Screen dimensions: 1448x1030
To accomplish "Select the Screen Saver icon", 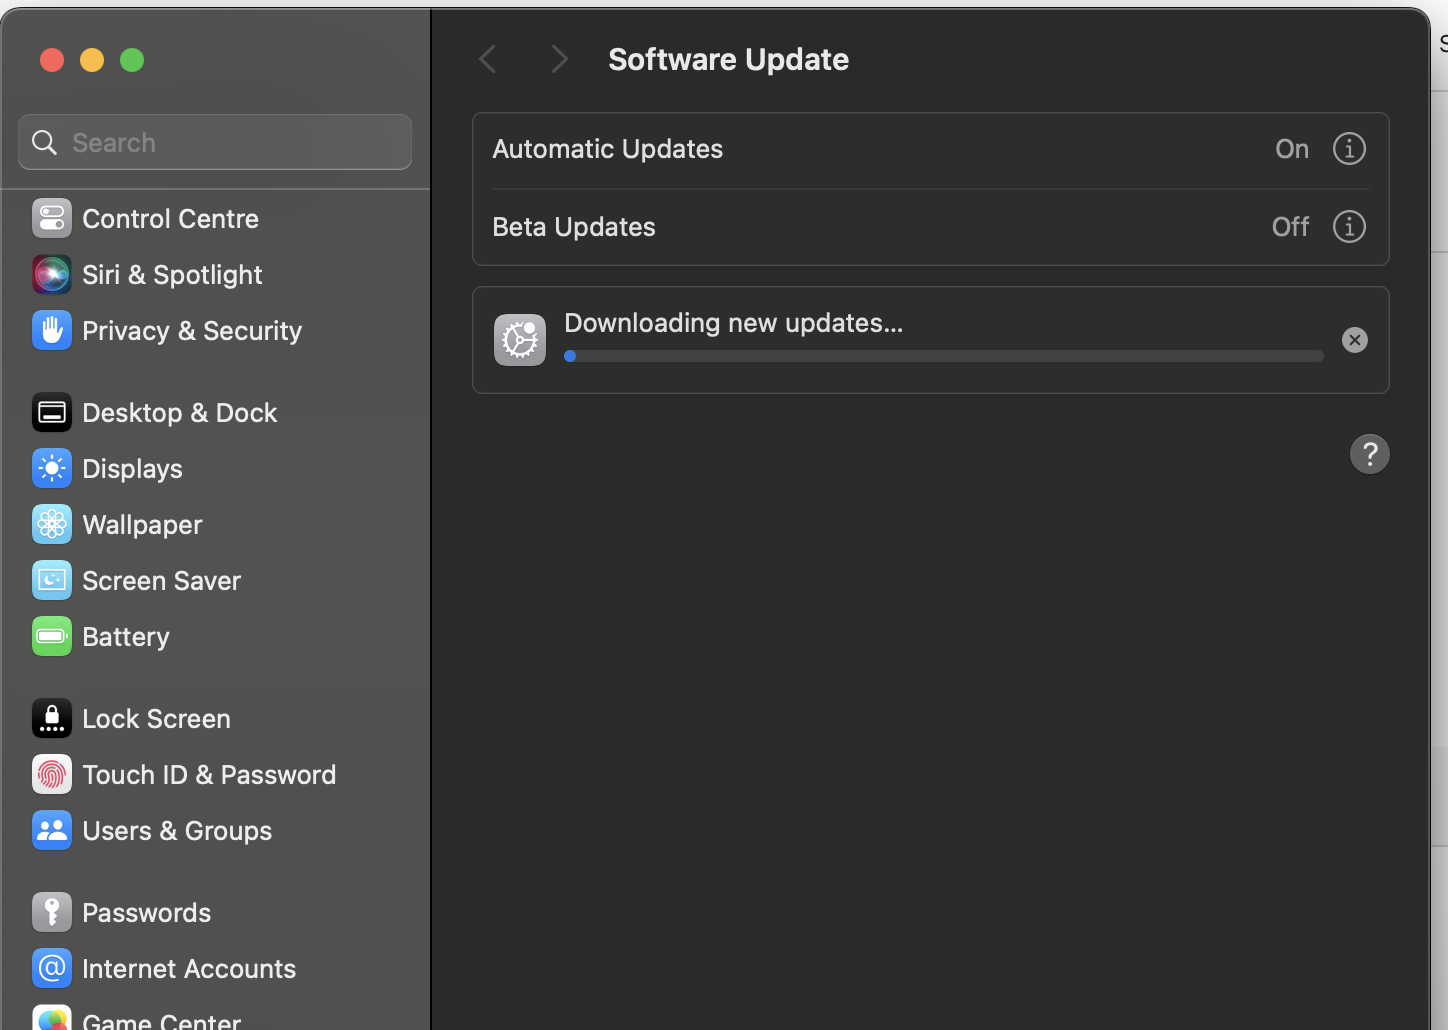I will tap(52, 580).
